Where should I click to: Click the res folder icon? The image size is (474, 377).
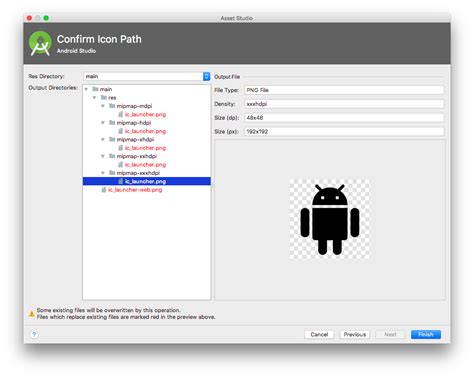click(x=104, y=97)
